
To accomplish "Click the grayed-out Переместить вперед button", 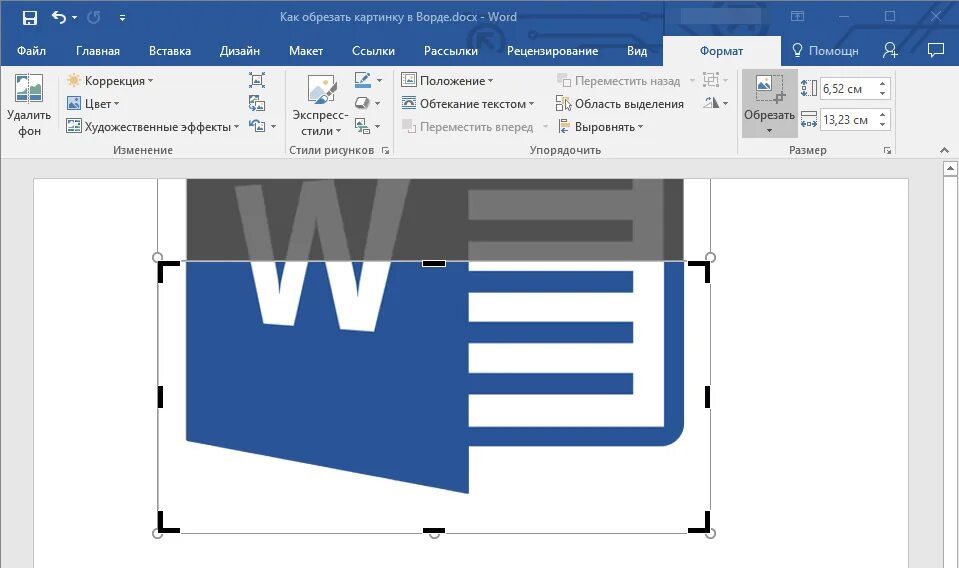I will [x=468, y=127].
